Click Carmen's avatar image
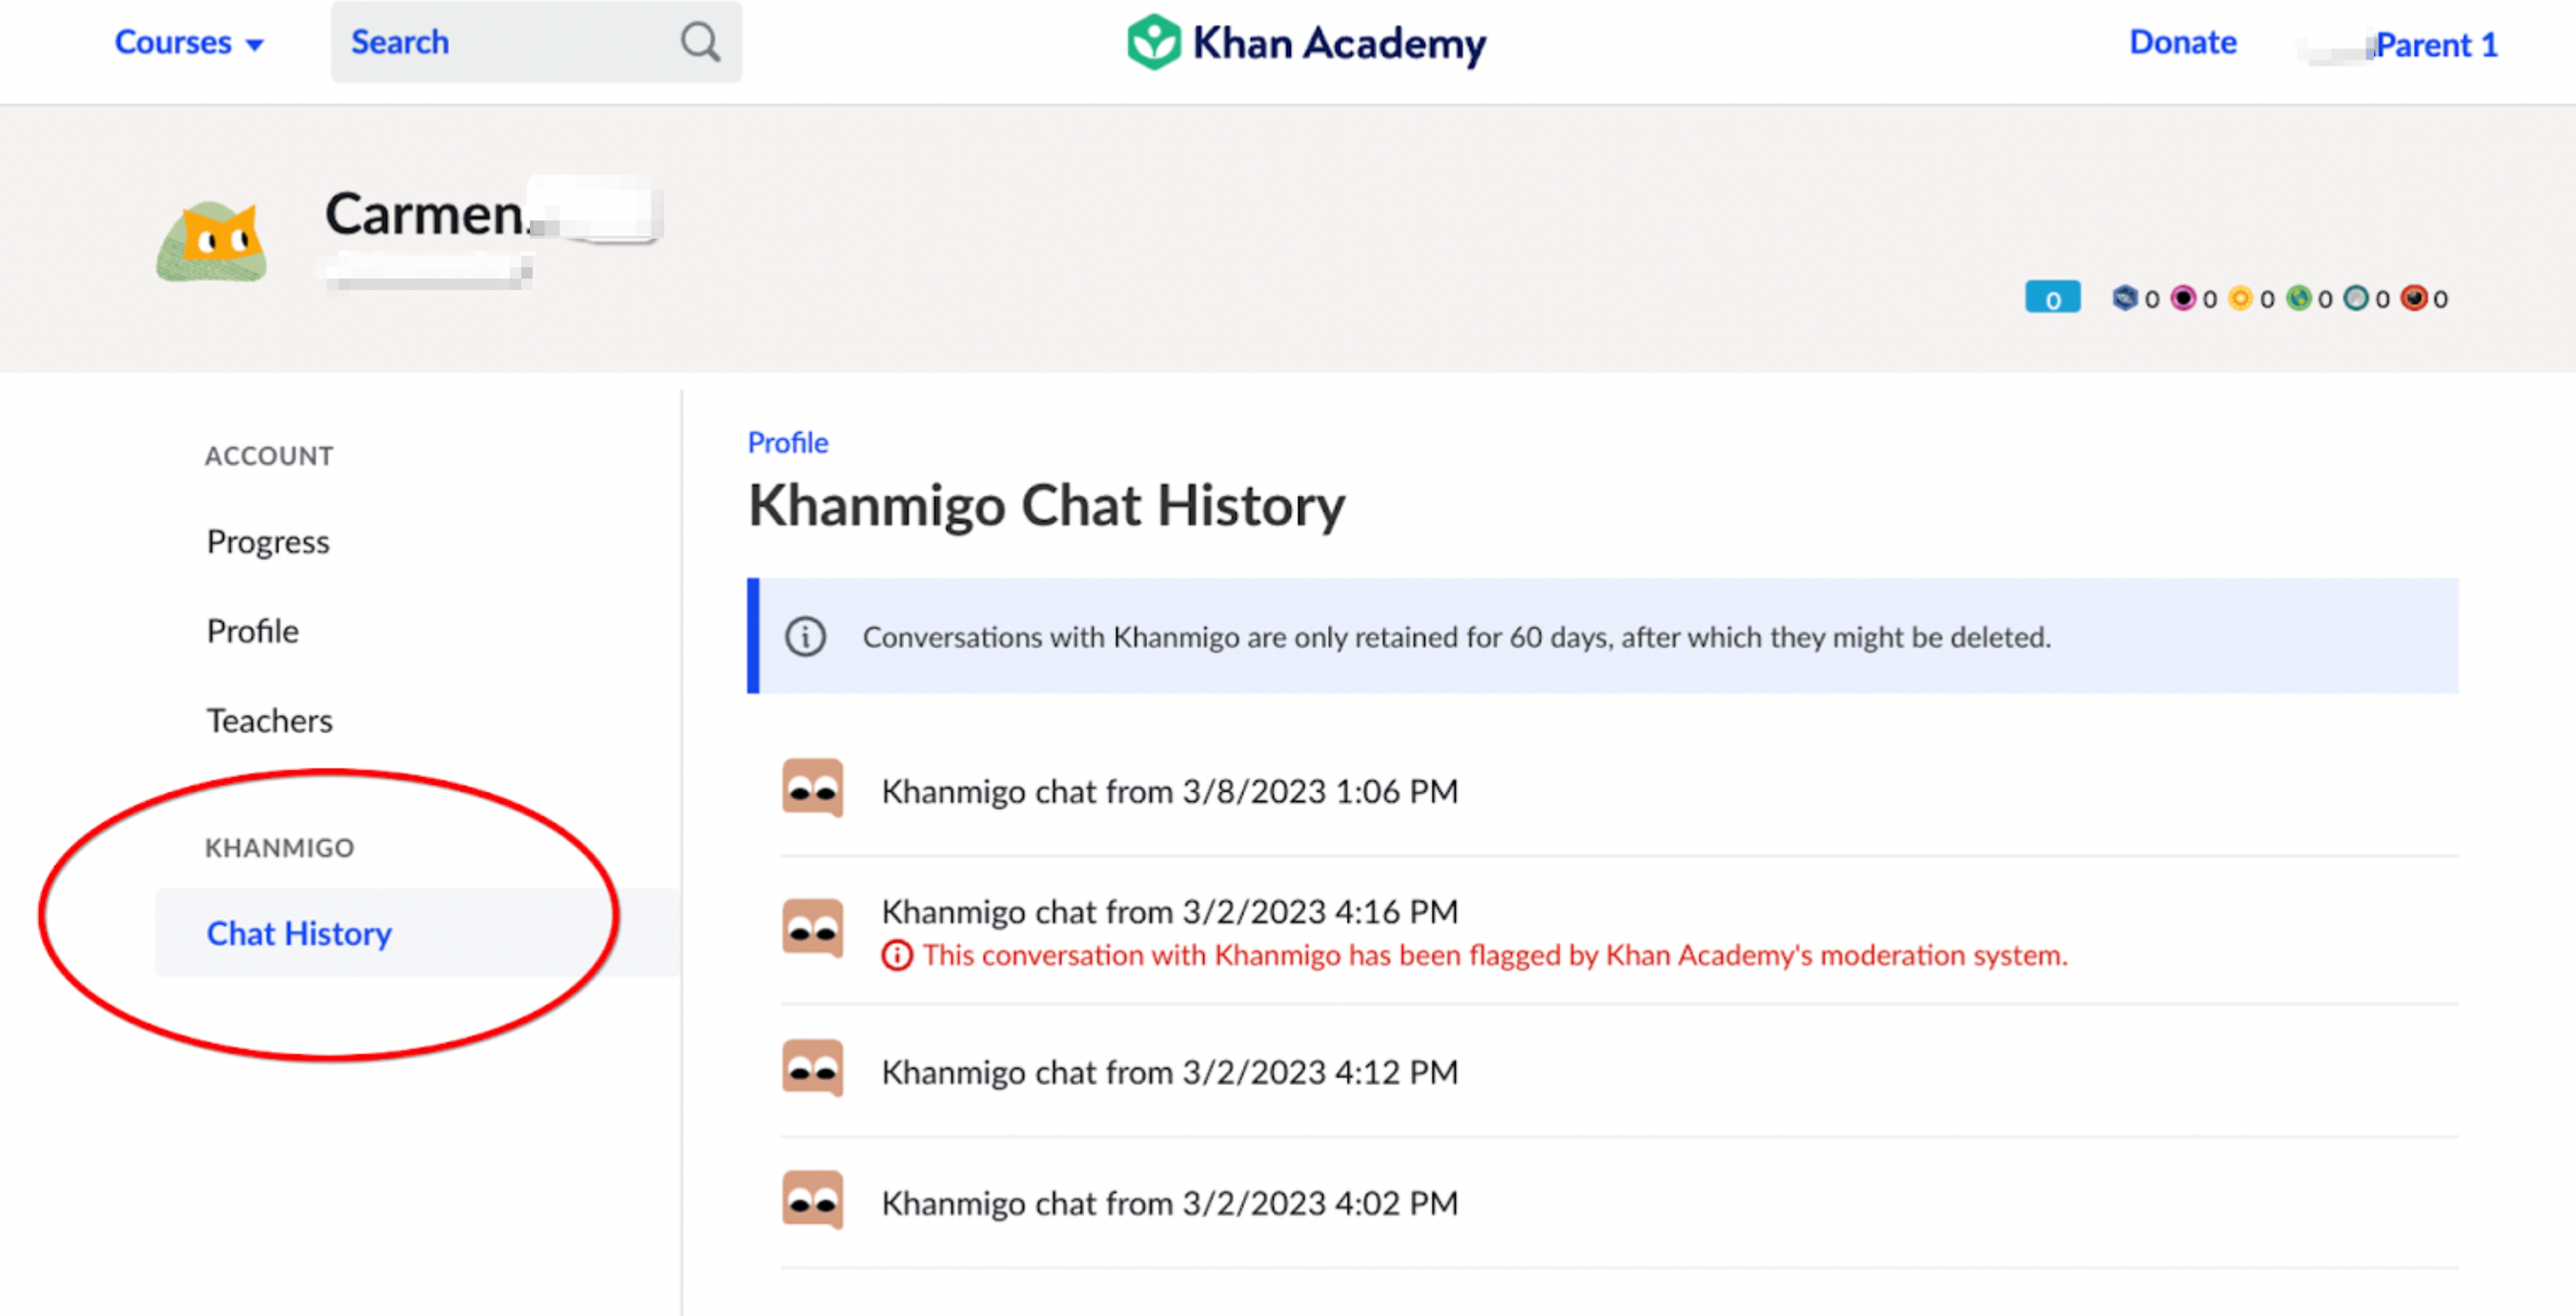Screen dimensions: 2576x1316 (x=211, y=241)
